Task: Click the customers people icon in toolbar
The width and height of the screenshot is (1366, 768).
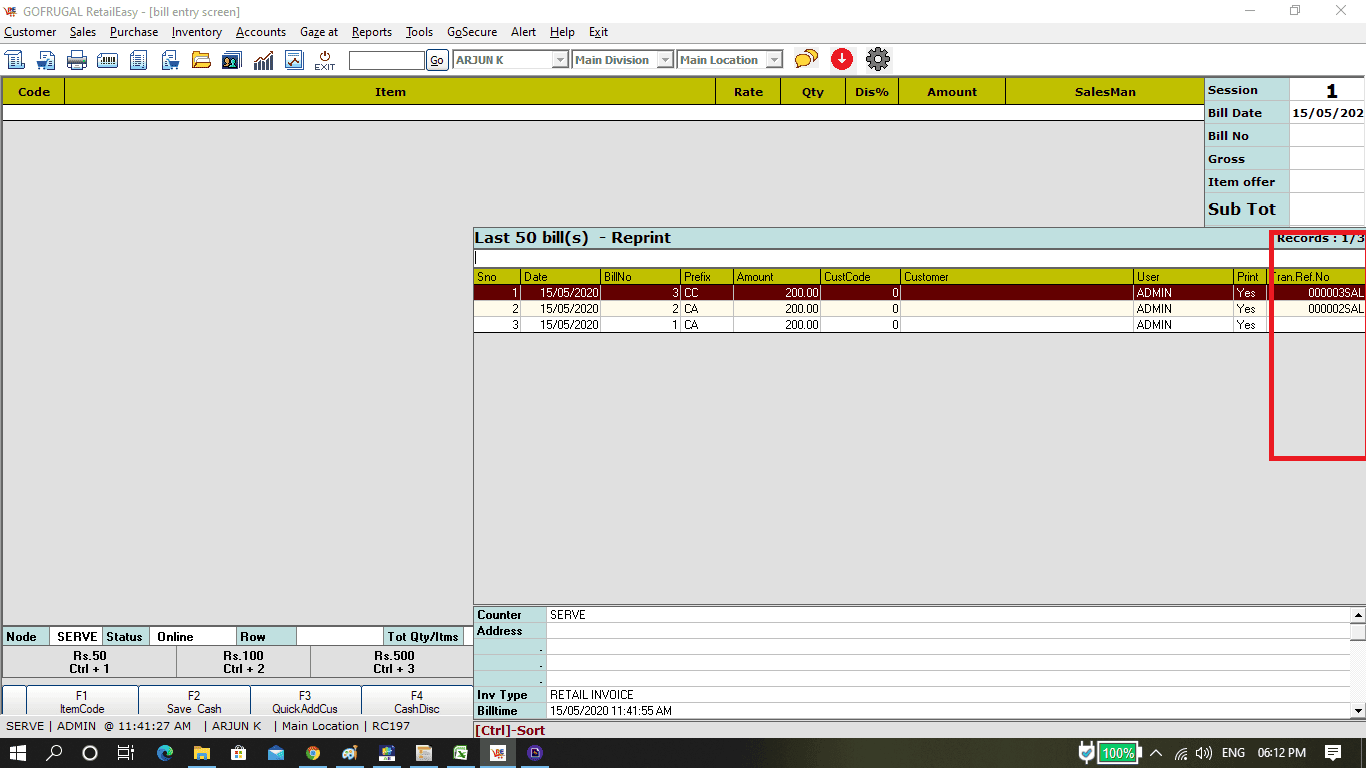Action: pos(232,60)
